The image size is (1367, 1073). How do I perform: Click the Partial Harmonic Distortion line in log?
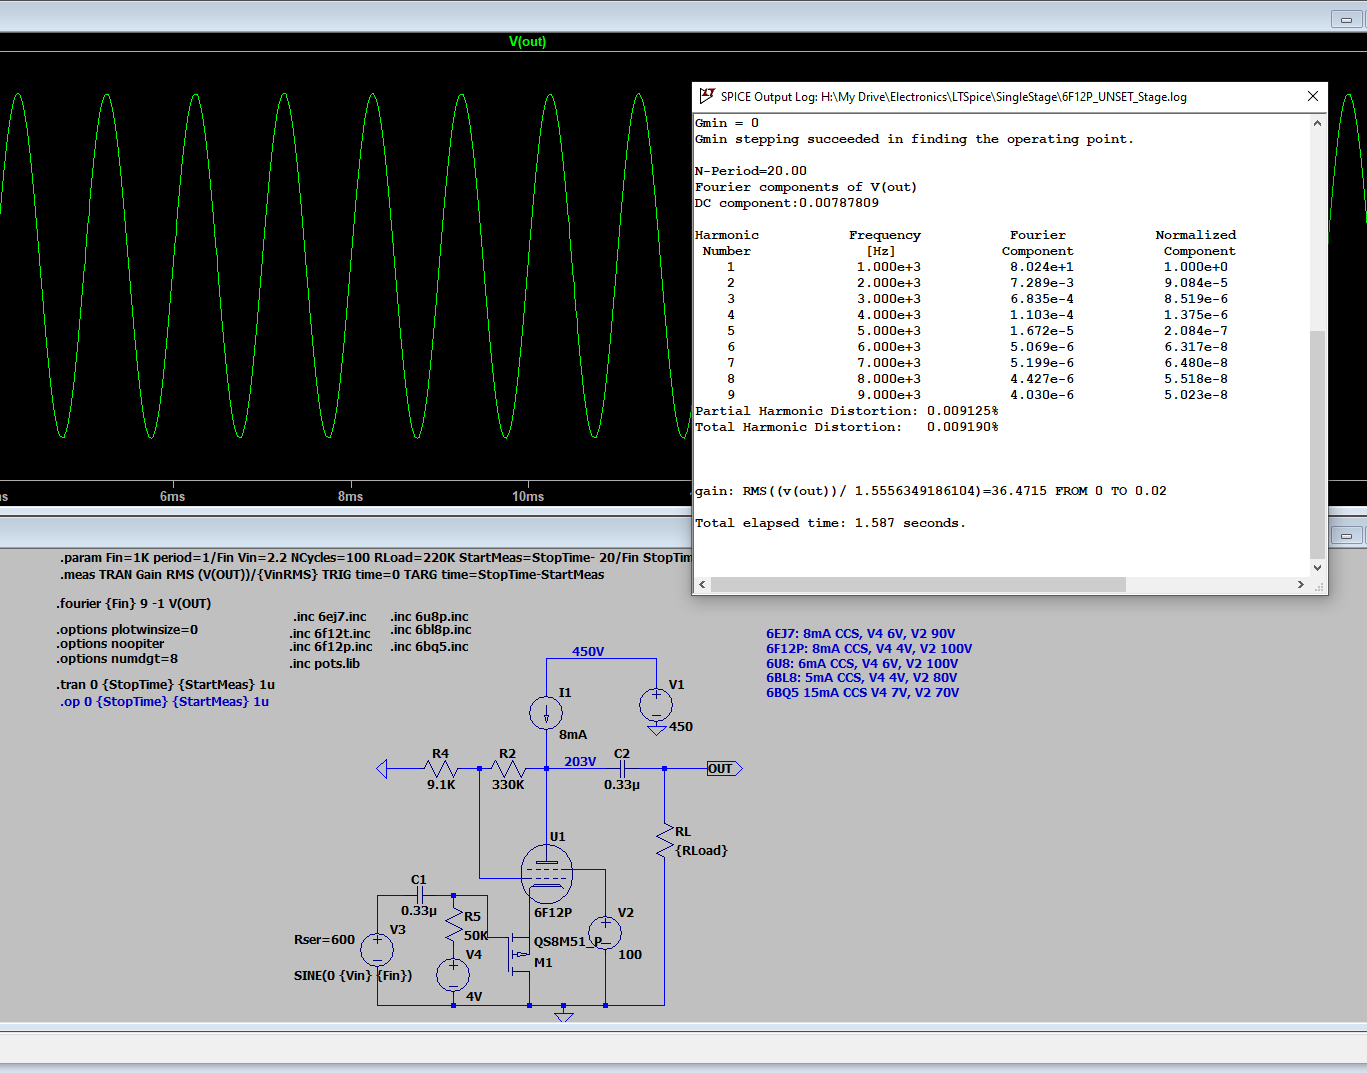[x=847, y=411]
